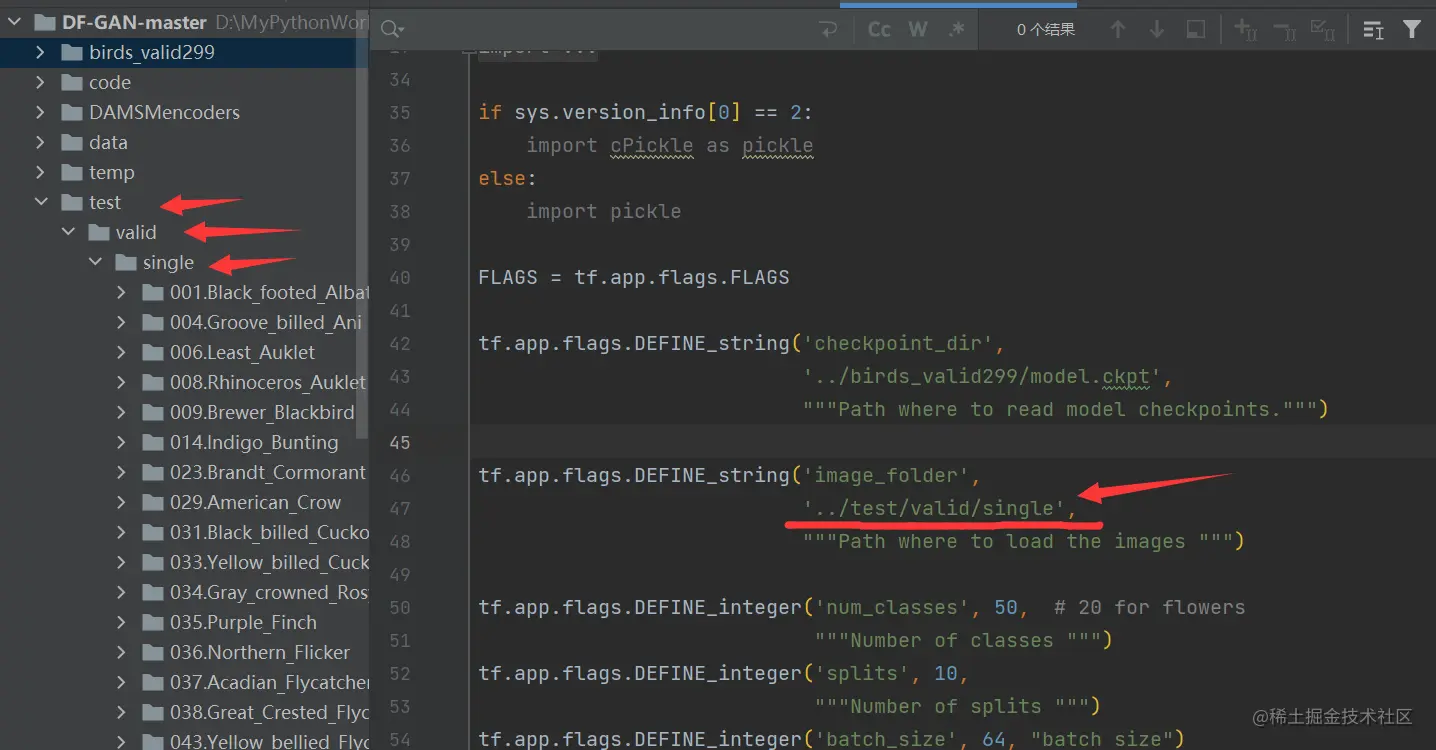Expand the code folder chevron
The image size is (1436, 750).
pos(40,82)
